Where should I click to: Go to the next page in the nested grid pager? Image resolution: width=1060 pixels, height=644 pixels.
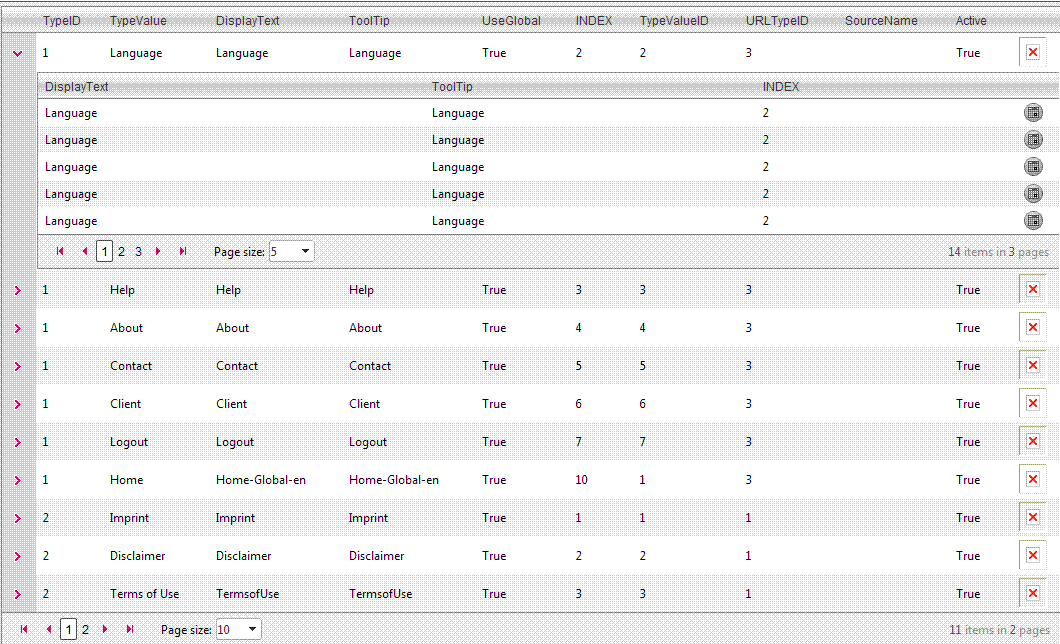(159, 252)
